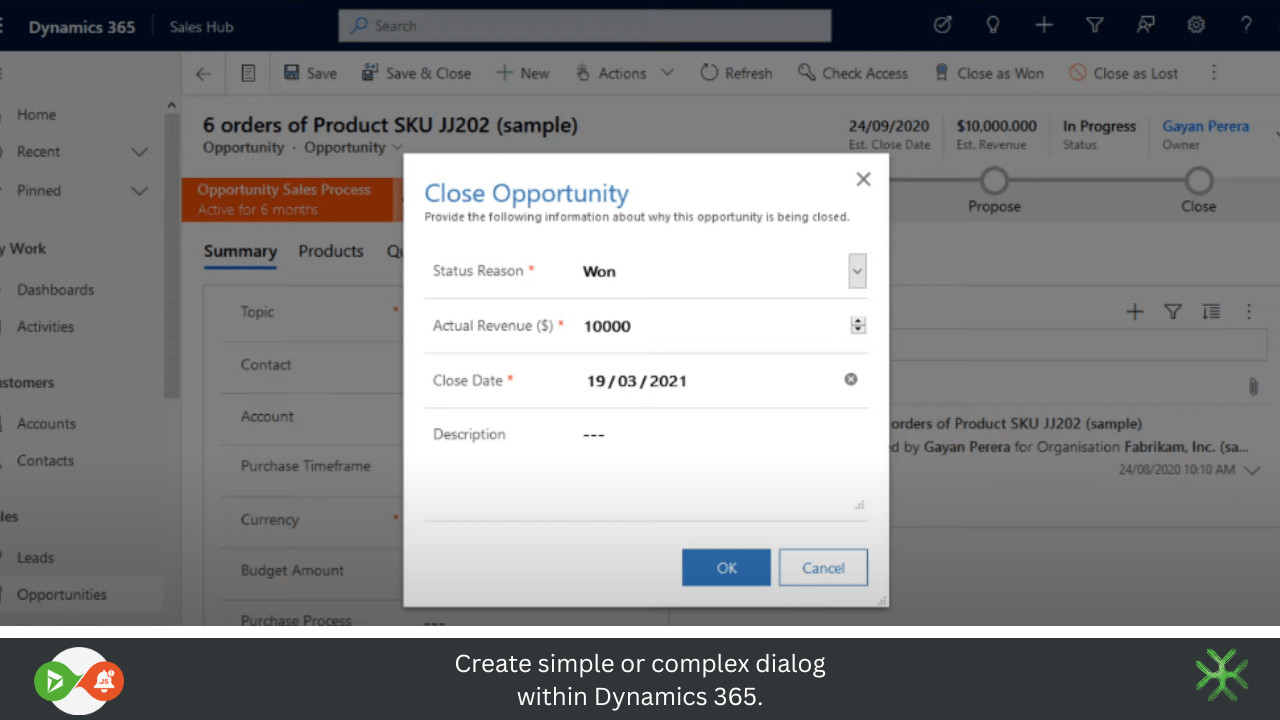The image size is (1280, 720).
Task: Open the Opportunity form selector chevron
Action: click(396, 148)
